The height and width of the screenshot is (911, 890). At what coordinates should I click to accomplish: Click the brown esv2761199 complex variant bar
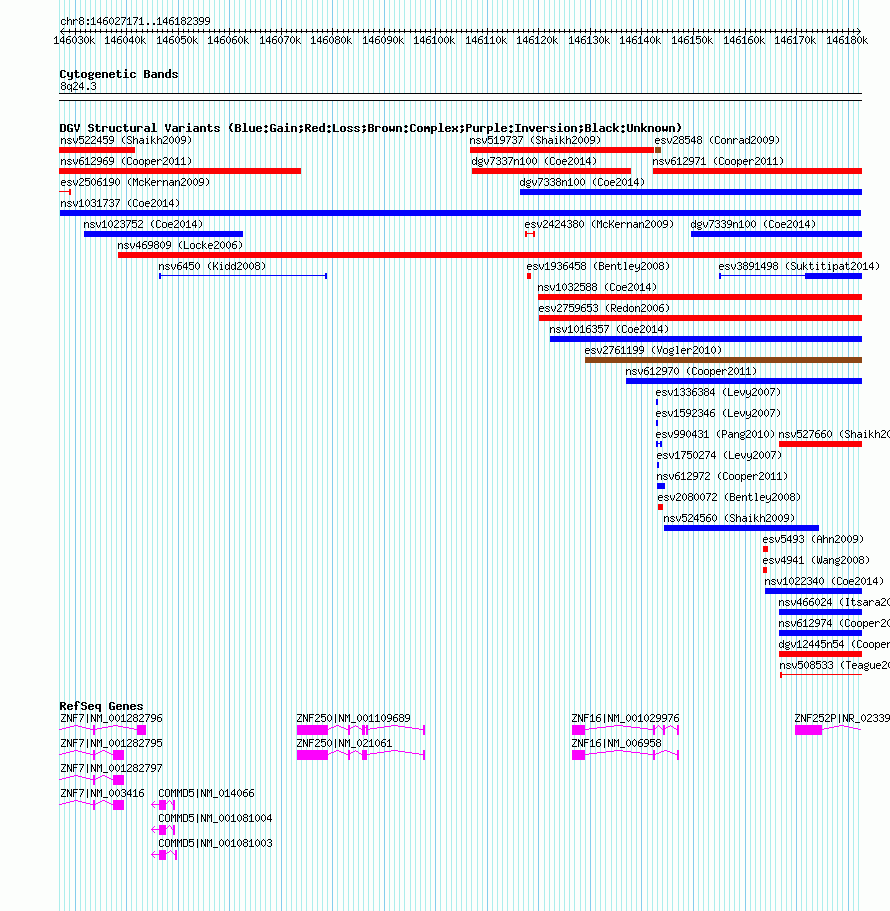[x=723, y=360]
